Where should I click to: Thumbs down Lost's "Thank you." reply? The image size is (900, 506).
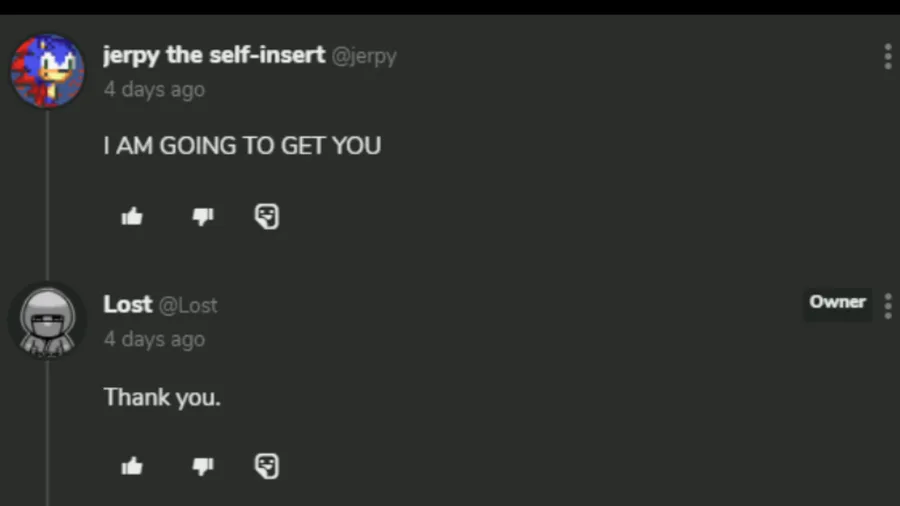[203, 466]
